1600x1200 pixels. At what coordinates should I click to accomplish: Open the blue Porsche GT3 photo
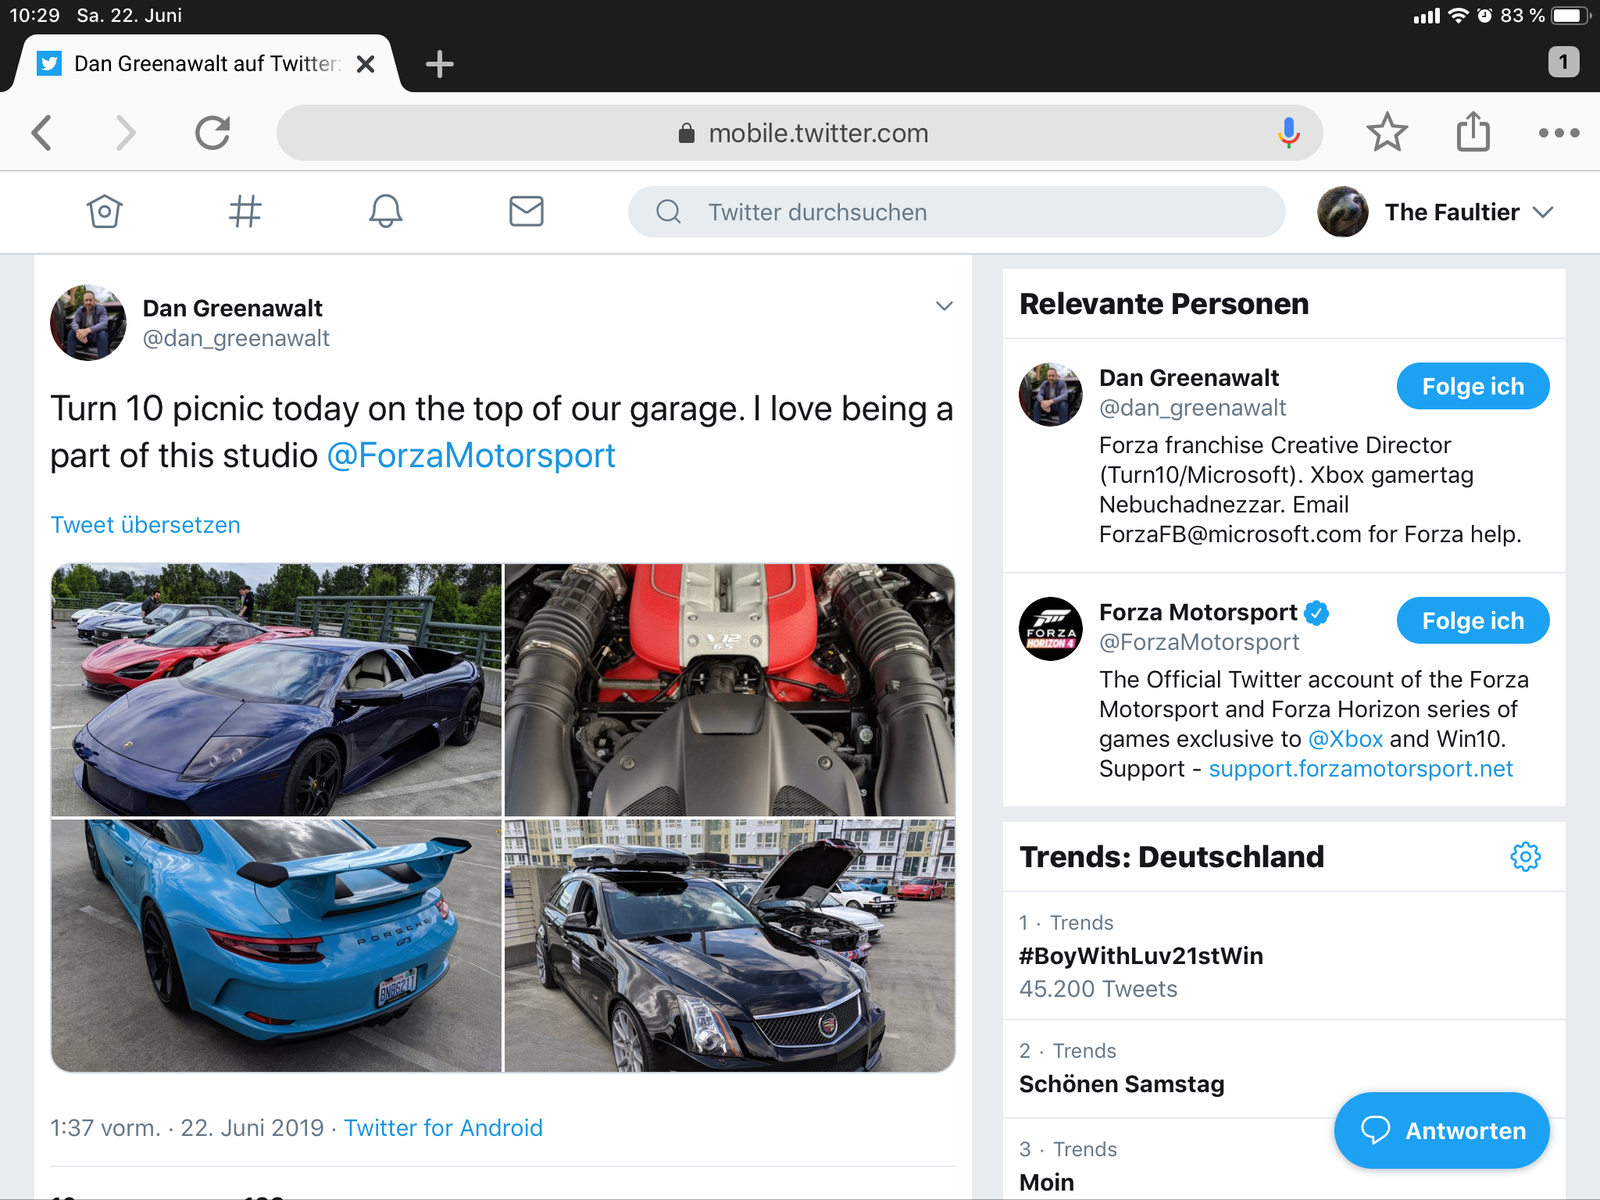click(276, 946)
